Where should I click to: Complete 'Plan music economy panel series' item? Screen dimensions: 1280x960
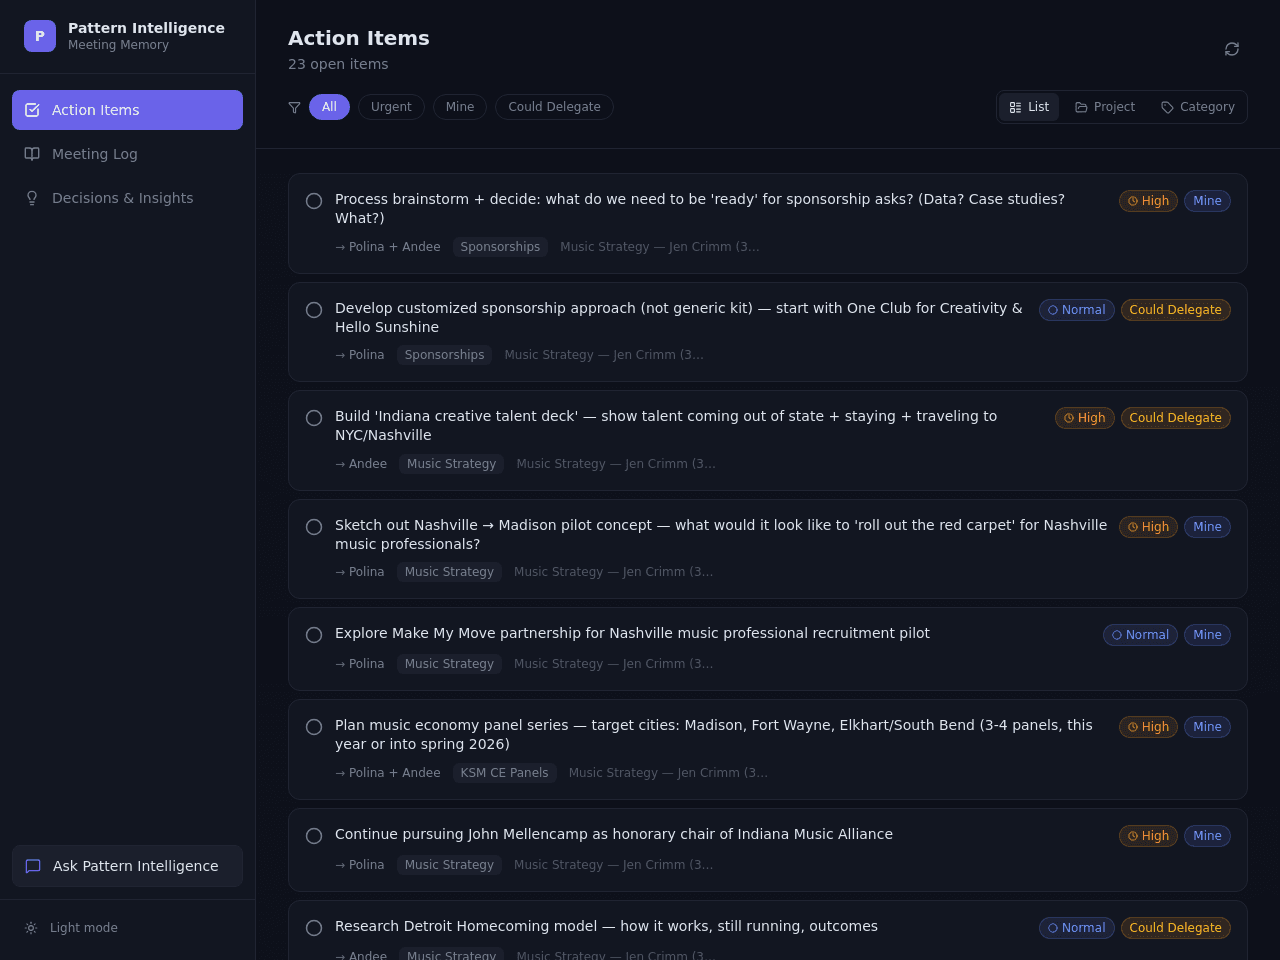[314, 727]
